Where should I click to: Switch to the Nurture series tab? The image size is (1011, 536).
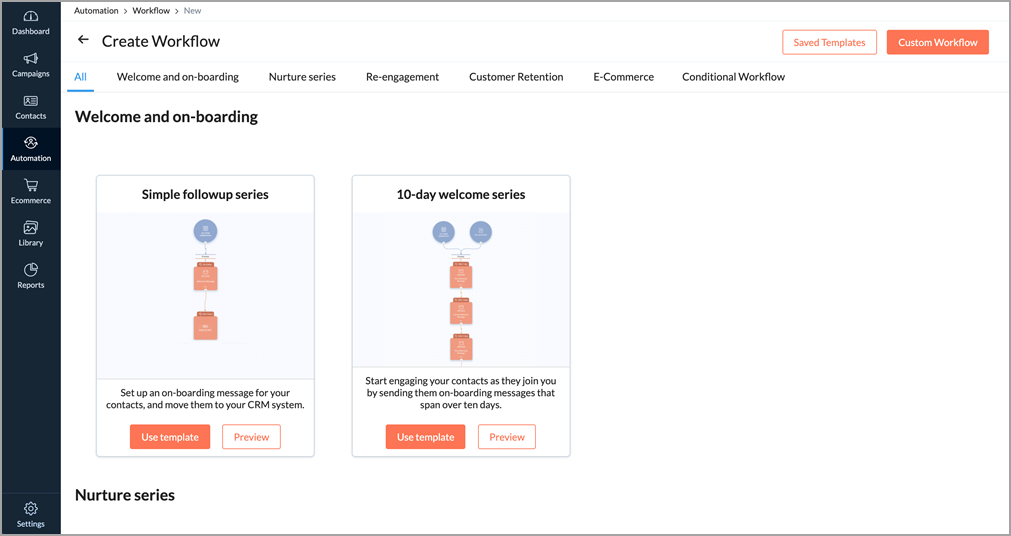pos(302,77)
